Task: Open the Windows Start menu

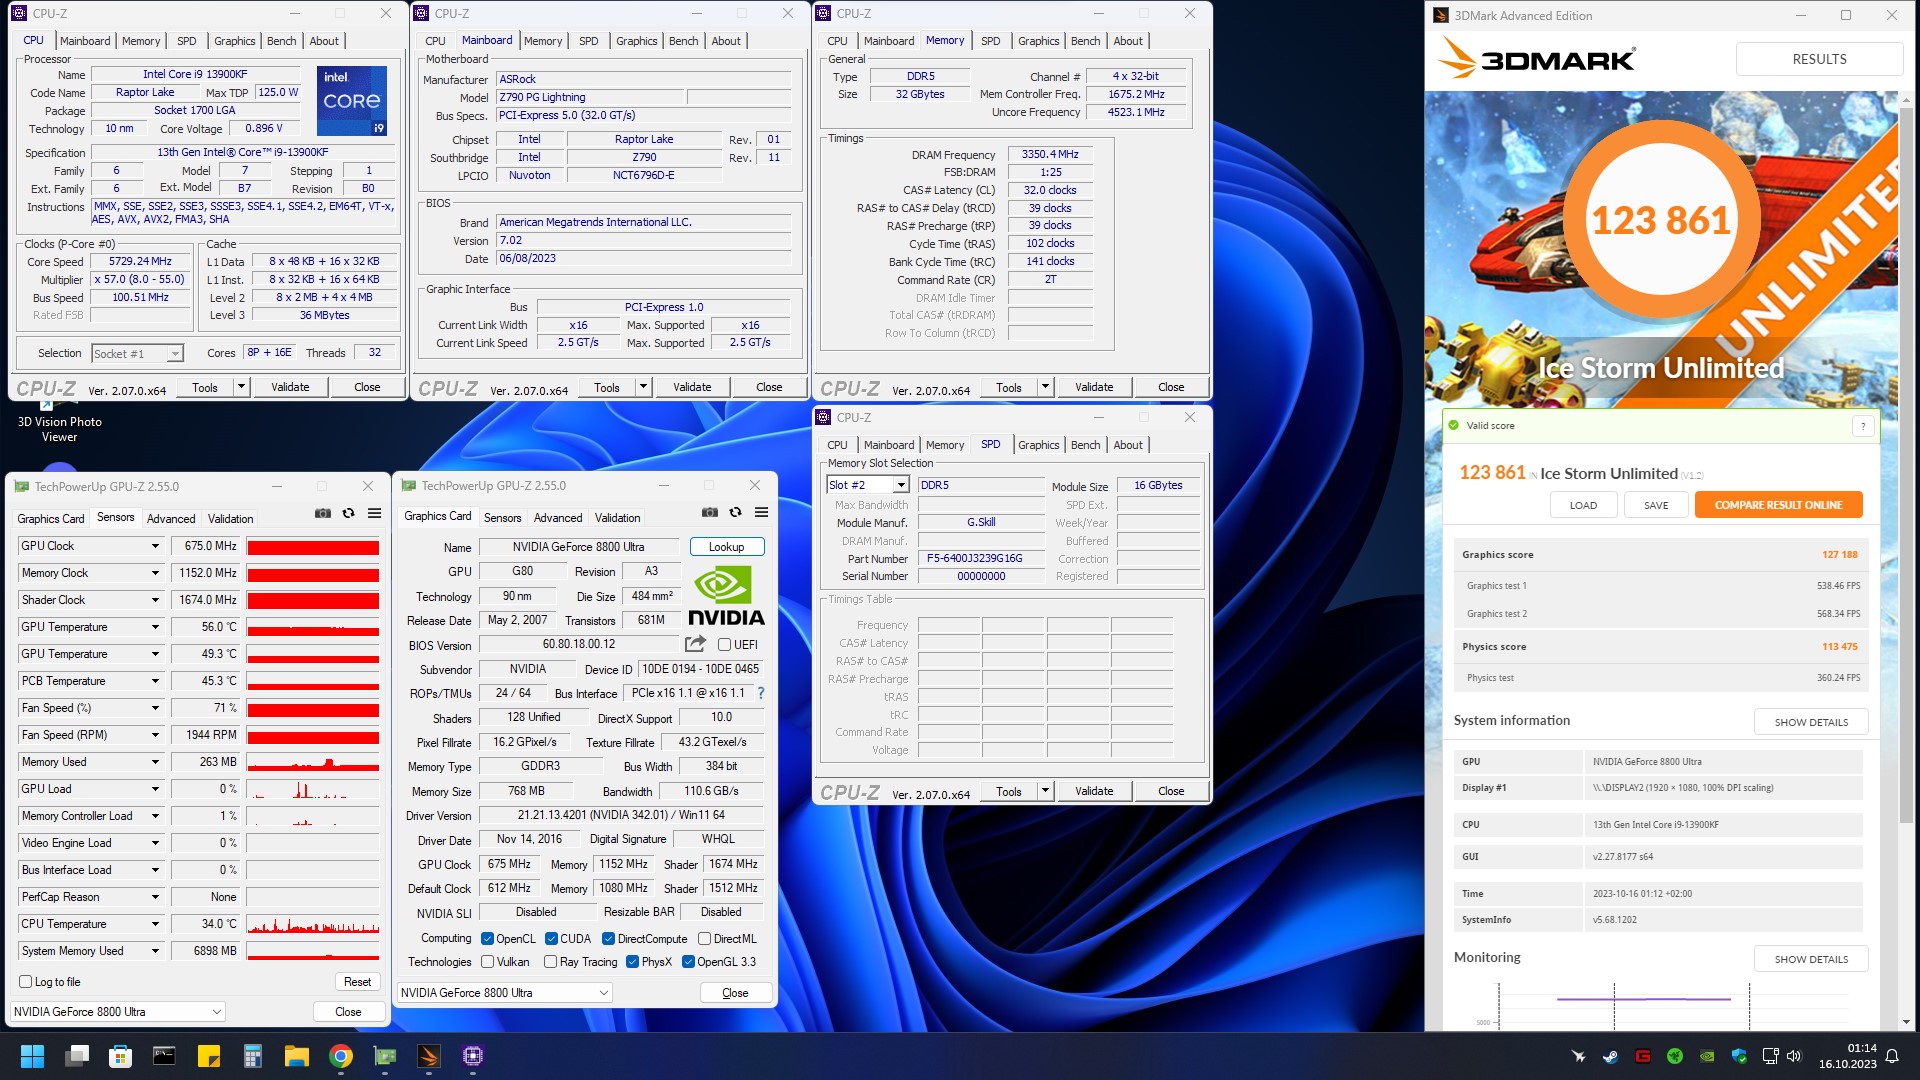Action: point(32,1056)
